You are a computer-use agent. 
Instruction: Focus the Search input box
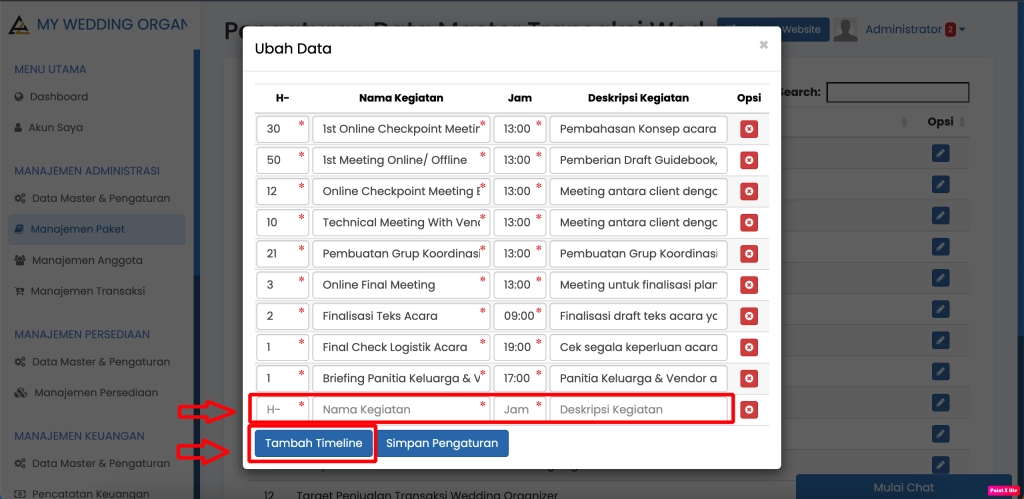tap(897, 92)
